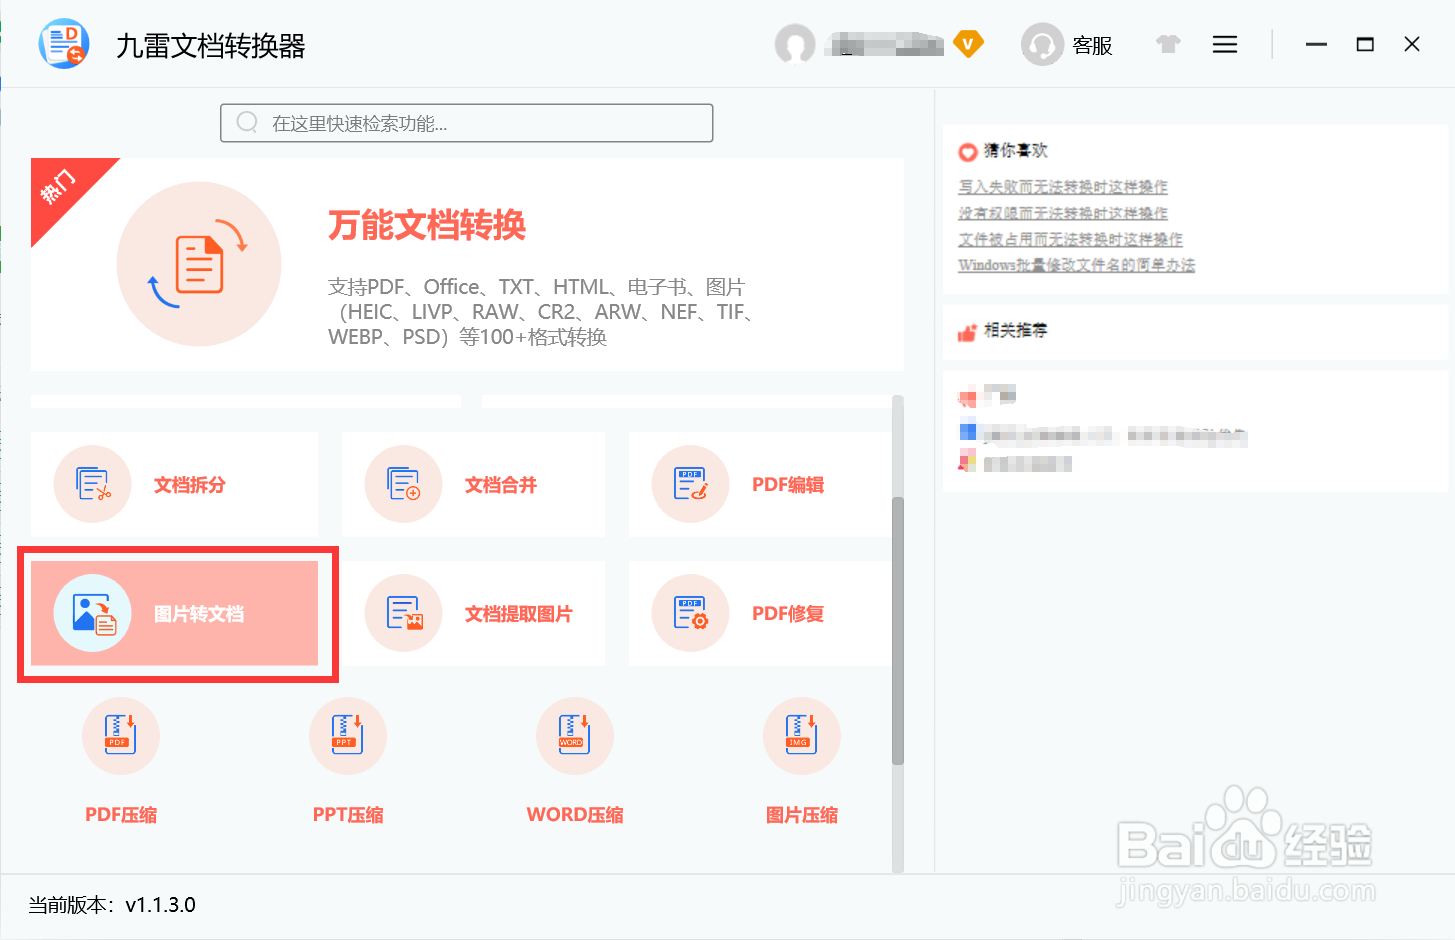
Task: Open the 客服 headset icon
Action: click(1042, 44)
